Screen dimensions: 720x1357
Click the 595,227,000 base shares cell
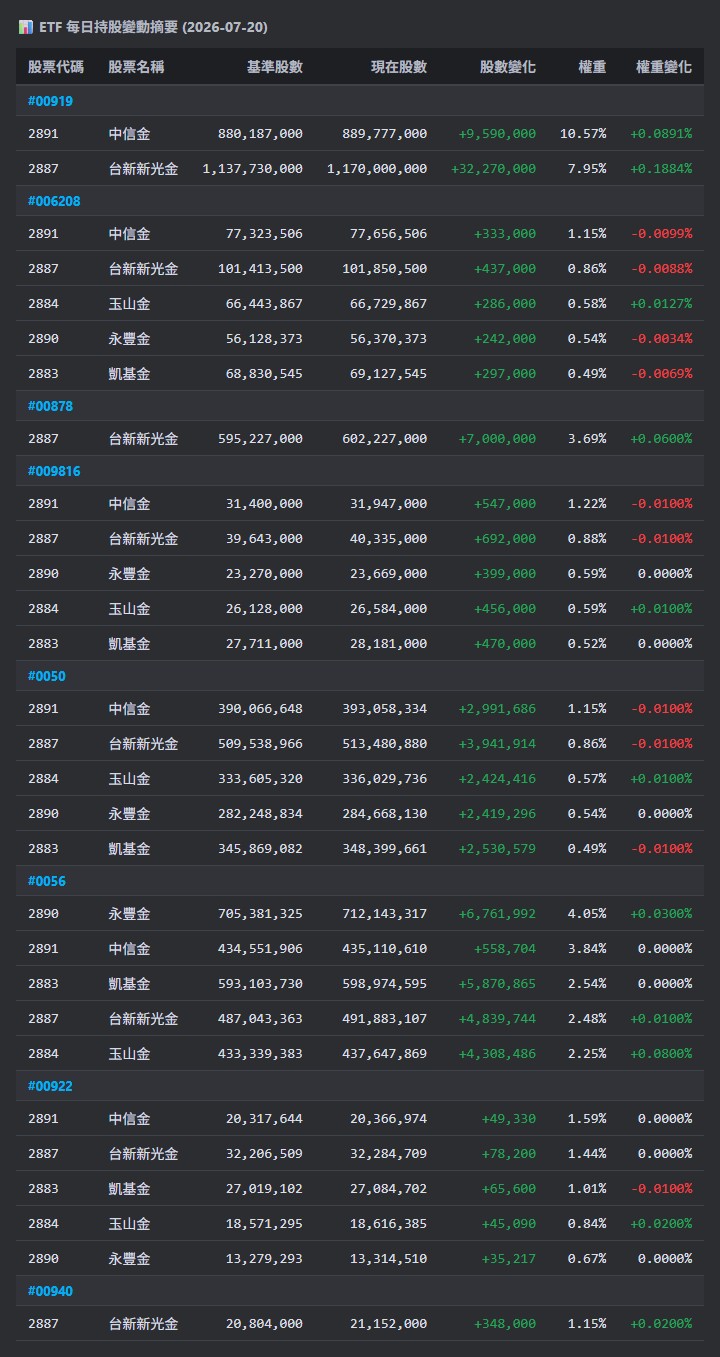pos(260,438)
